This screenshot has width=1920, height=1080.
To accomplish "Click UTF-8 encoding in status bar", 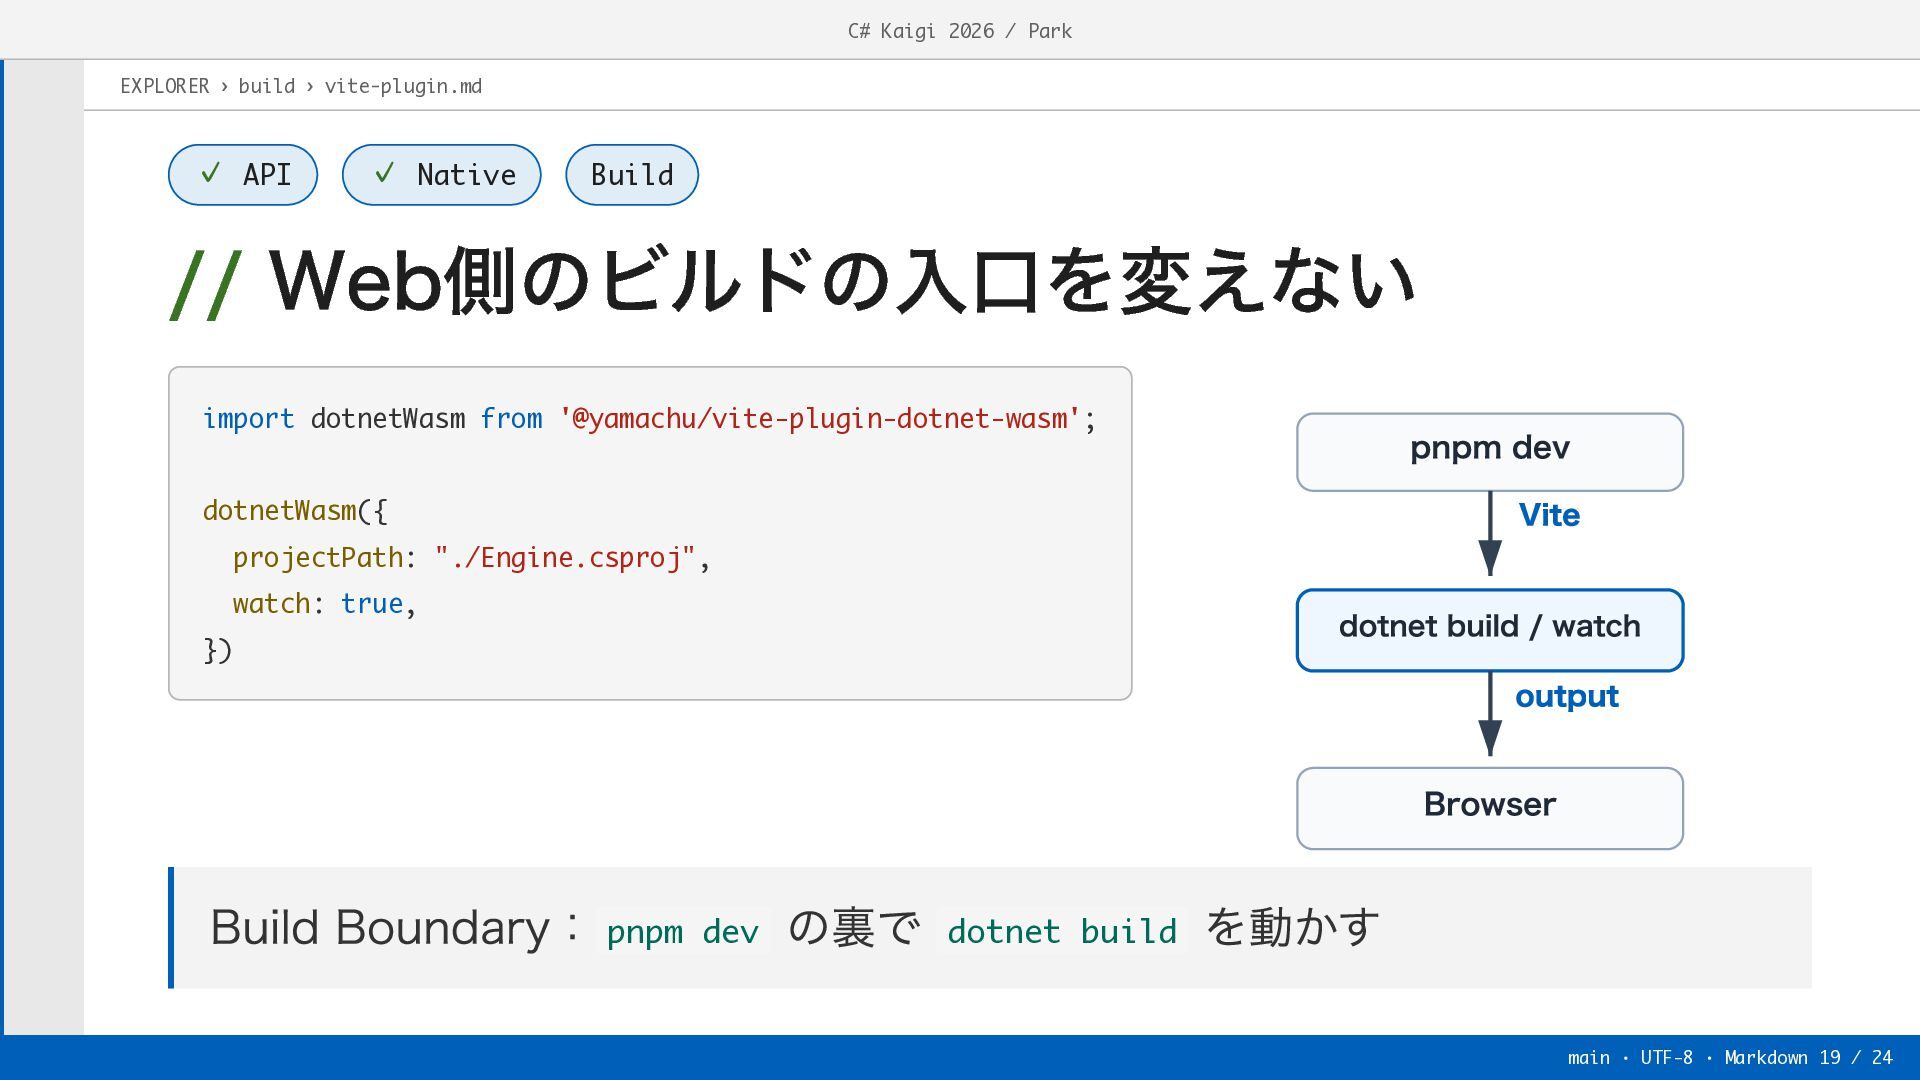I will click(1667, 1057).
